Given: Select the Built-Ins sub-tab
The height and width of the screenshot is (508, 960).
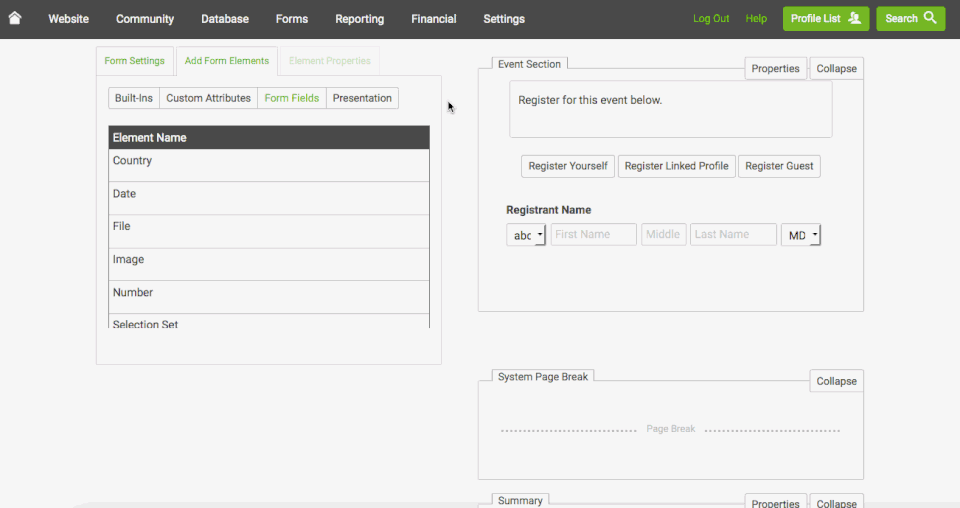Looking at the screenshot, I should click(134, 98).
